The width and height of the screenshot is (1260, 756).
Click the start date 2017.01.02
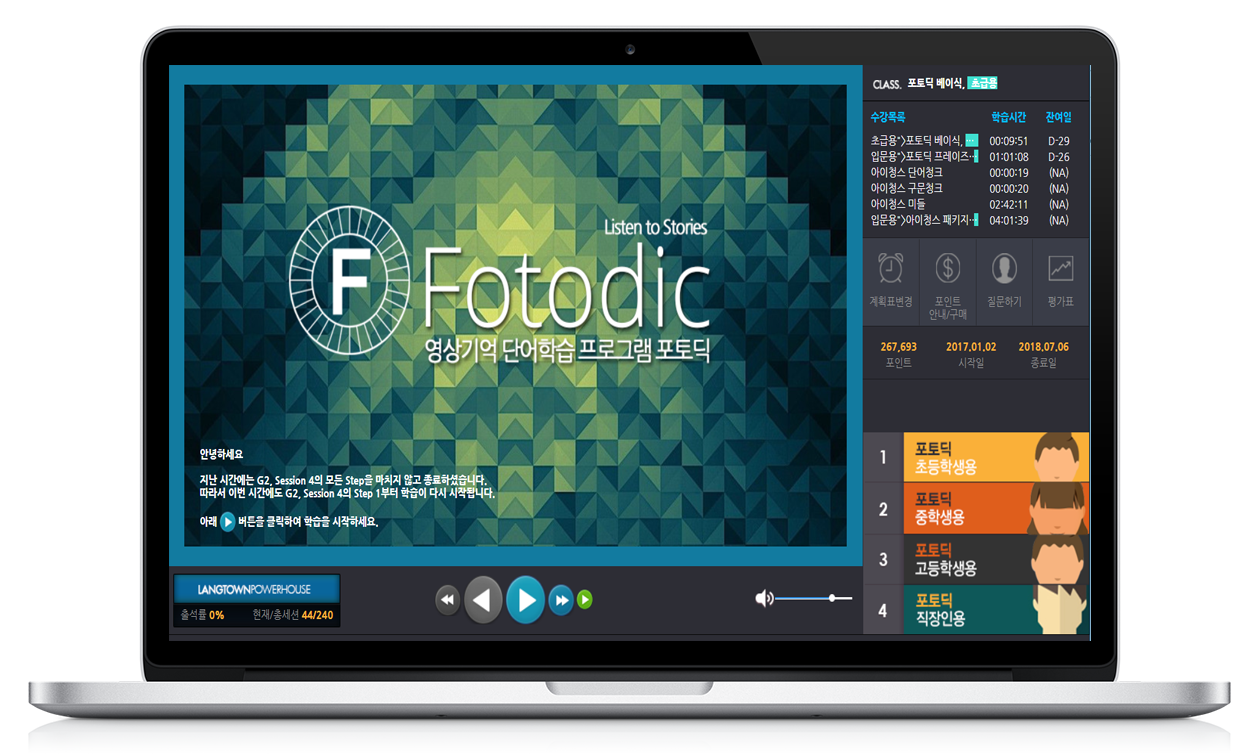(x=971, y=347)
